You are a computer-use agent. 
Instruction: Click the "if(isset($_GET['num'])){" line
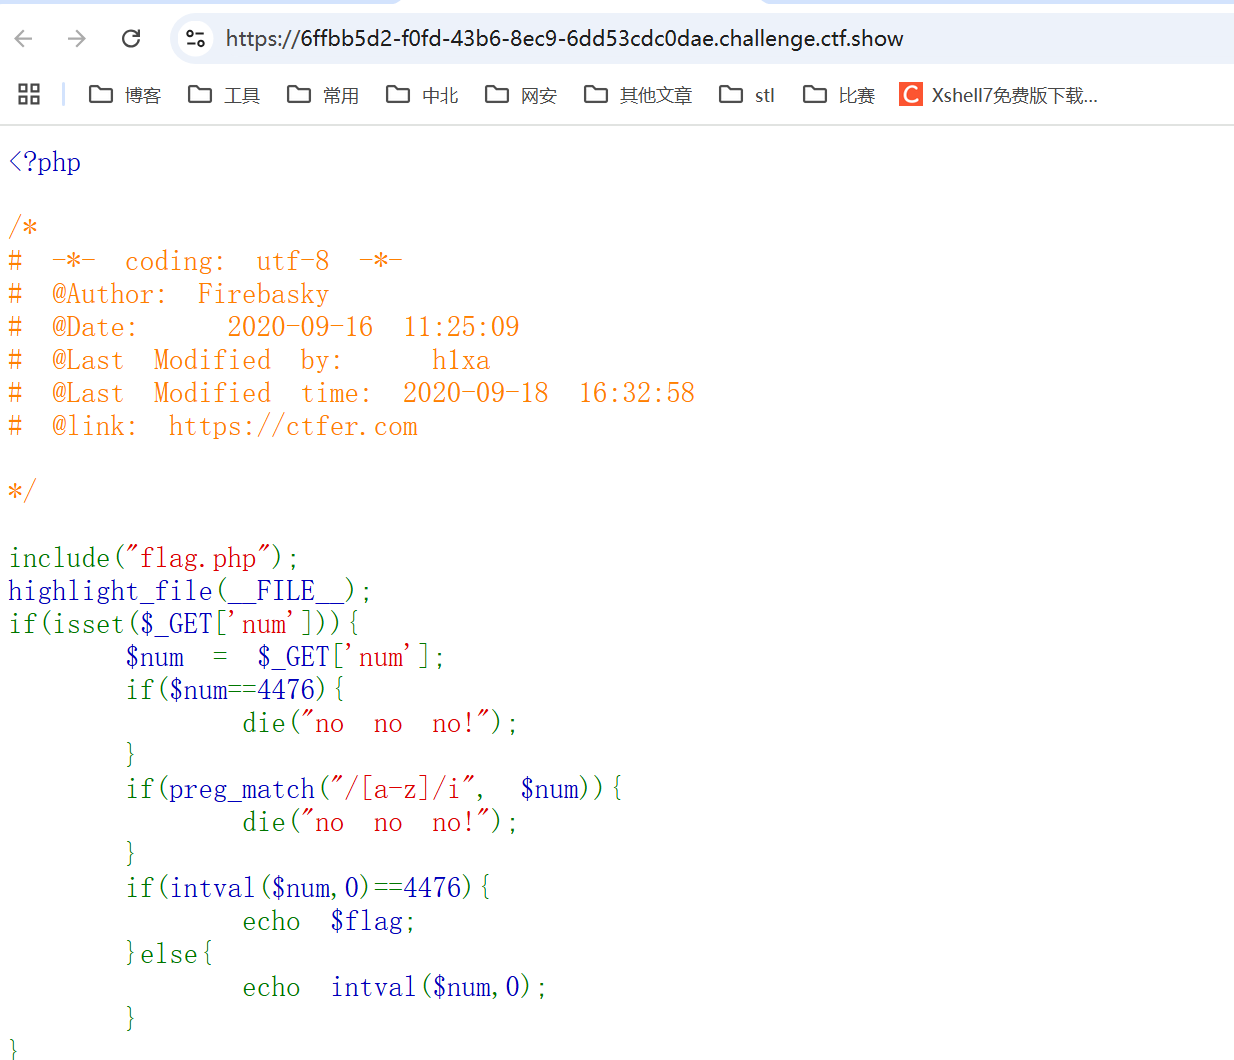click(184, 624)
